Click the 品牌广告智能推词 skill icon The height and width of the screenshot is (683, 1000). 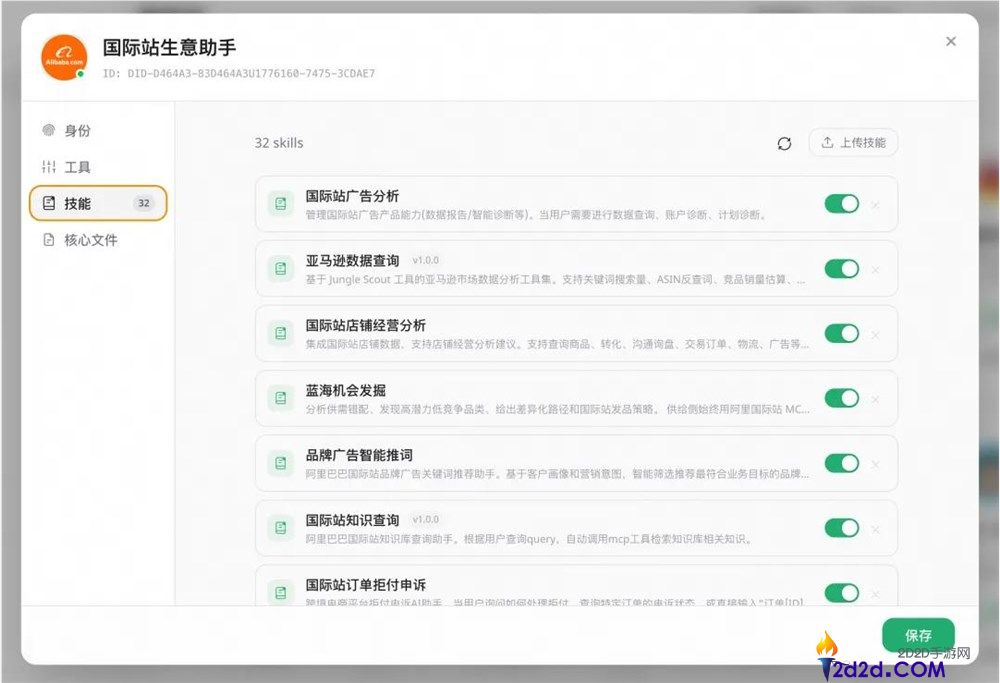pyautogui.click(x=280, y=464)
